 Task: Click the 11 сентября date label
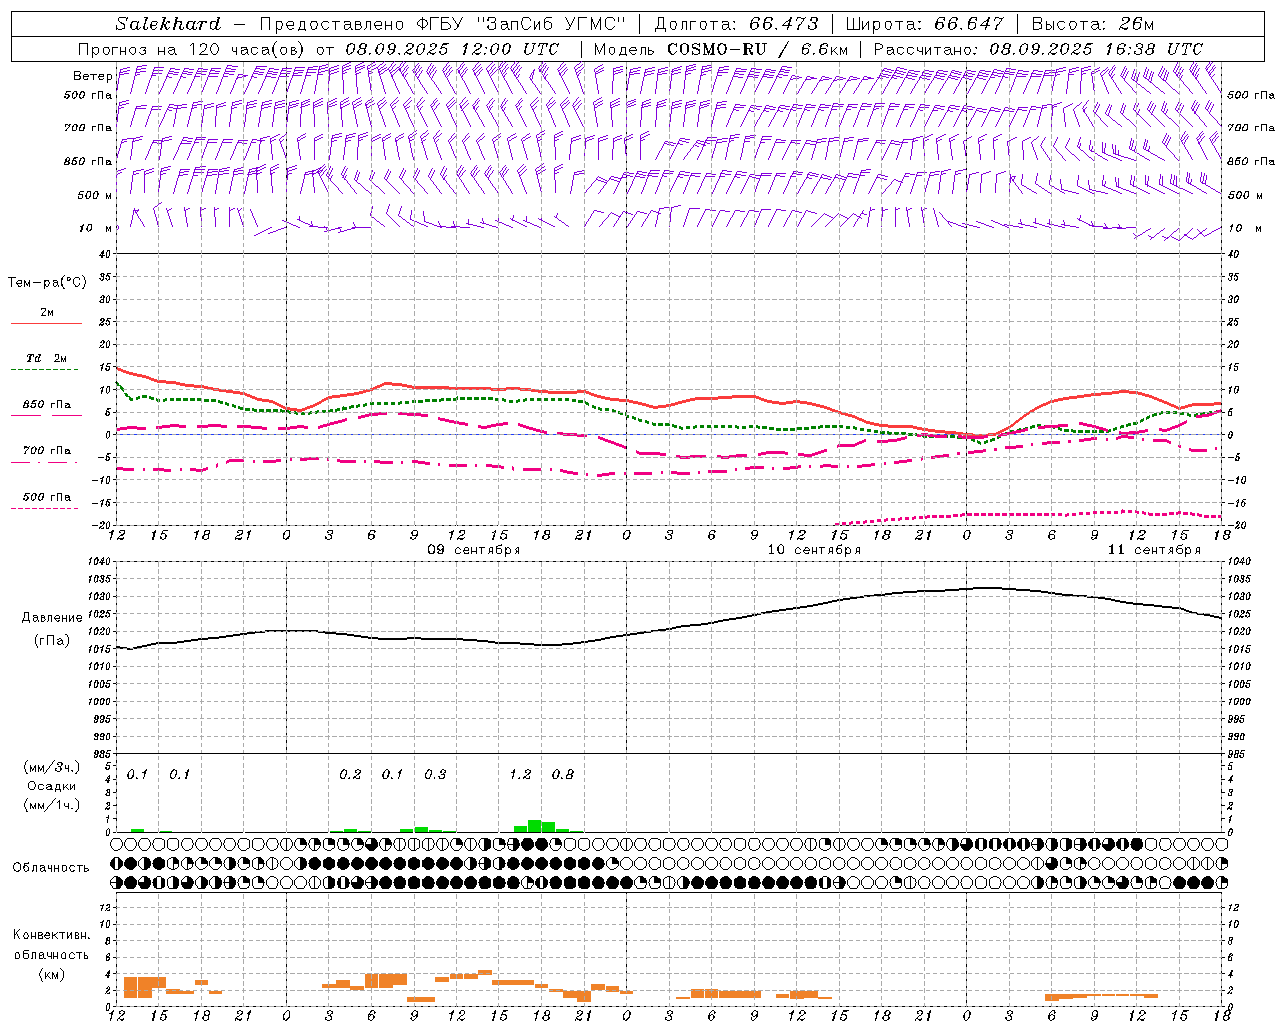pos(1154,550)
